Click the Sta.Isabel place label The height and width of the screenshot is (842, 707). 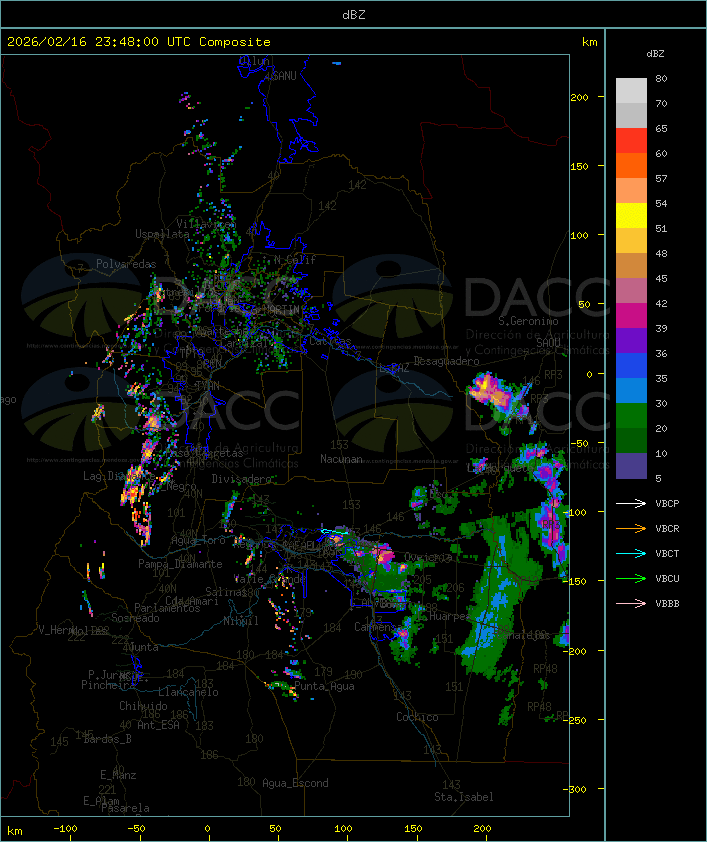[x=464, y=797]
